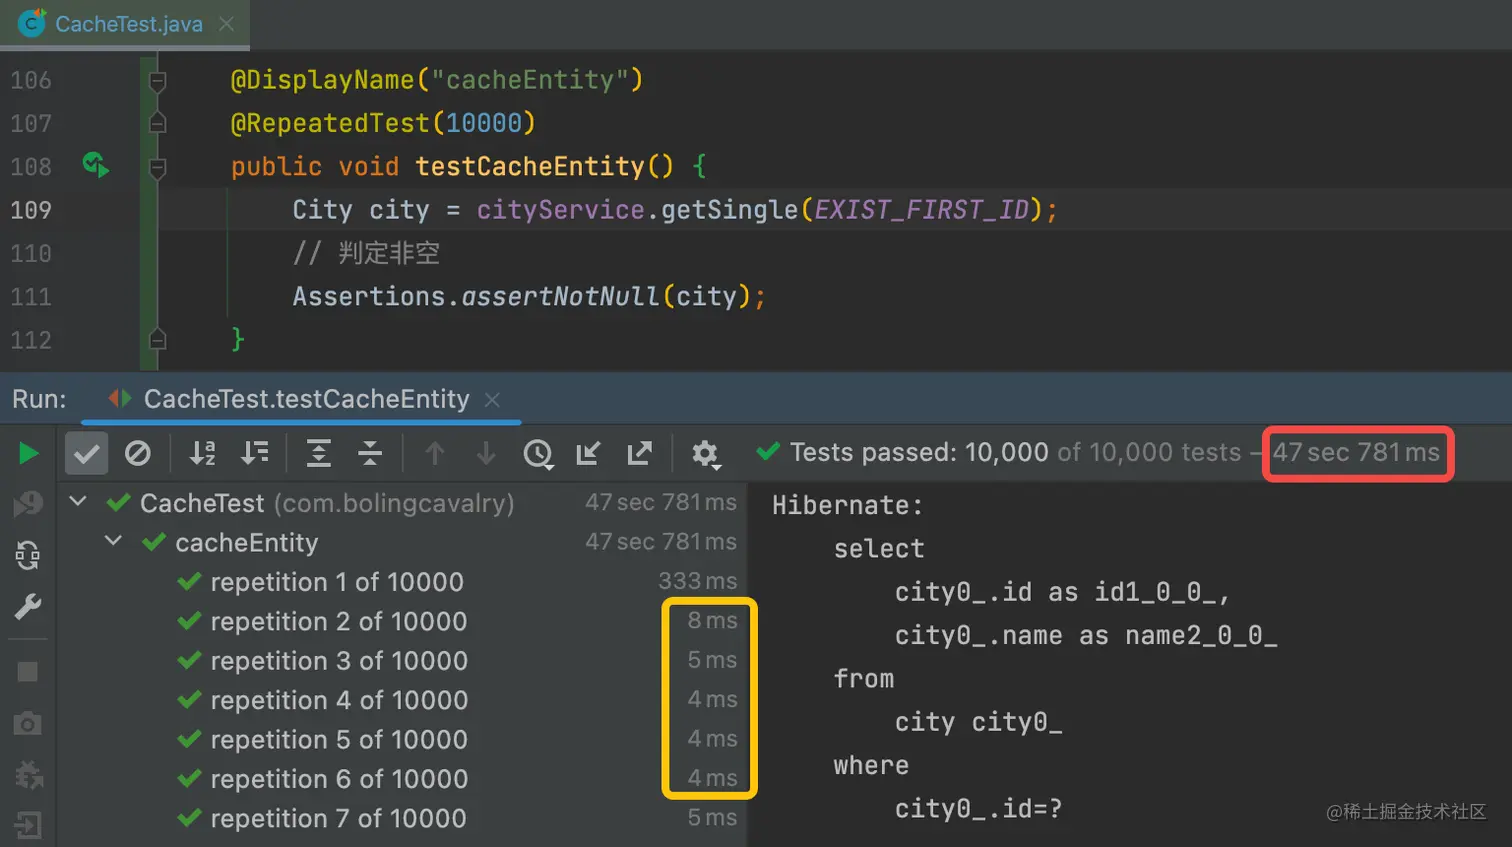Click the 10000 repeat count value

(484, 123)
